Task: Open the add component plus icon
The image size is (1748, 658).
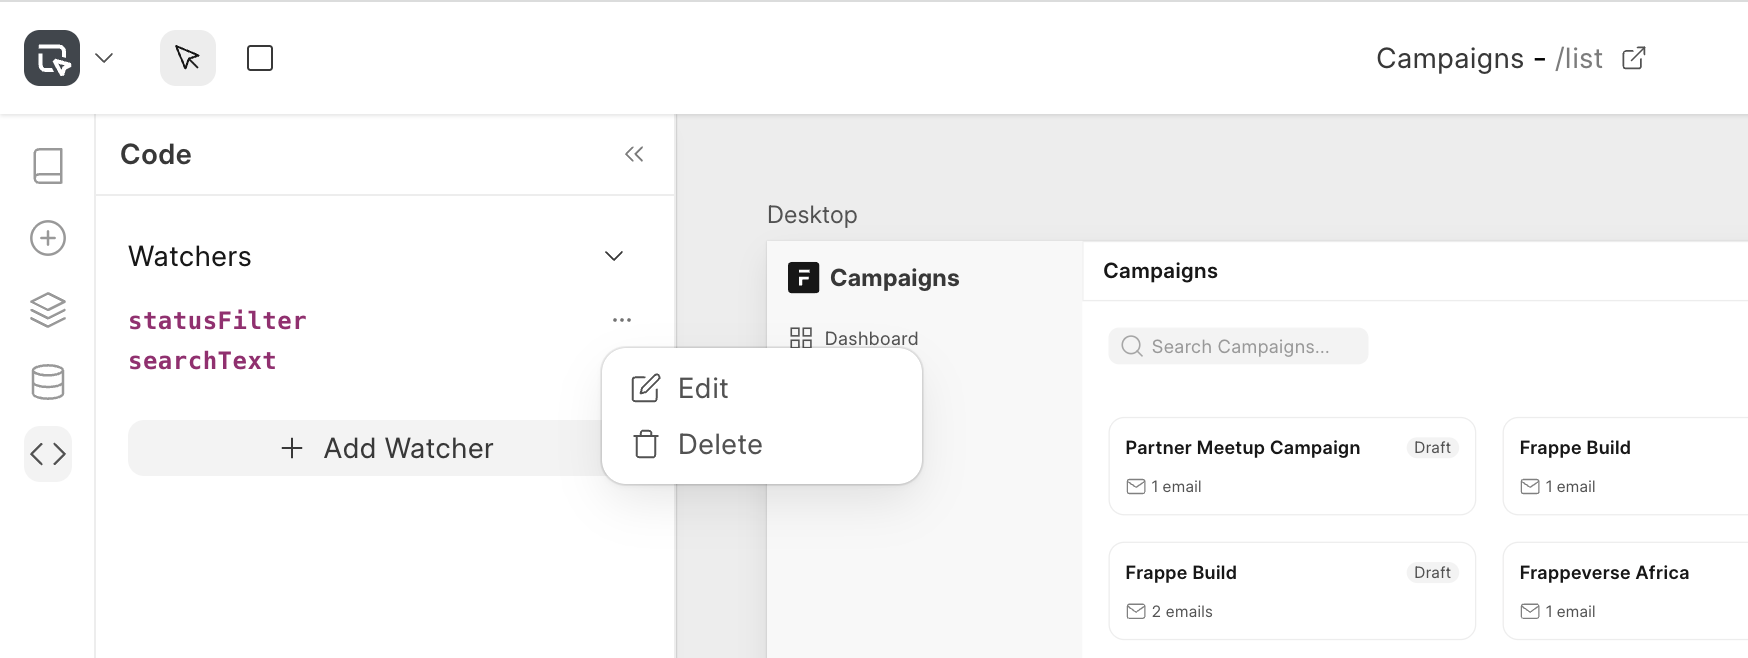Action: [x=48, y=238]
